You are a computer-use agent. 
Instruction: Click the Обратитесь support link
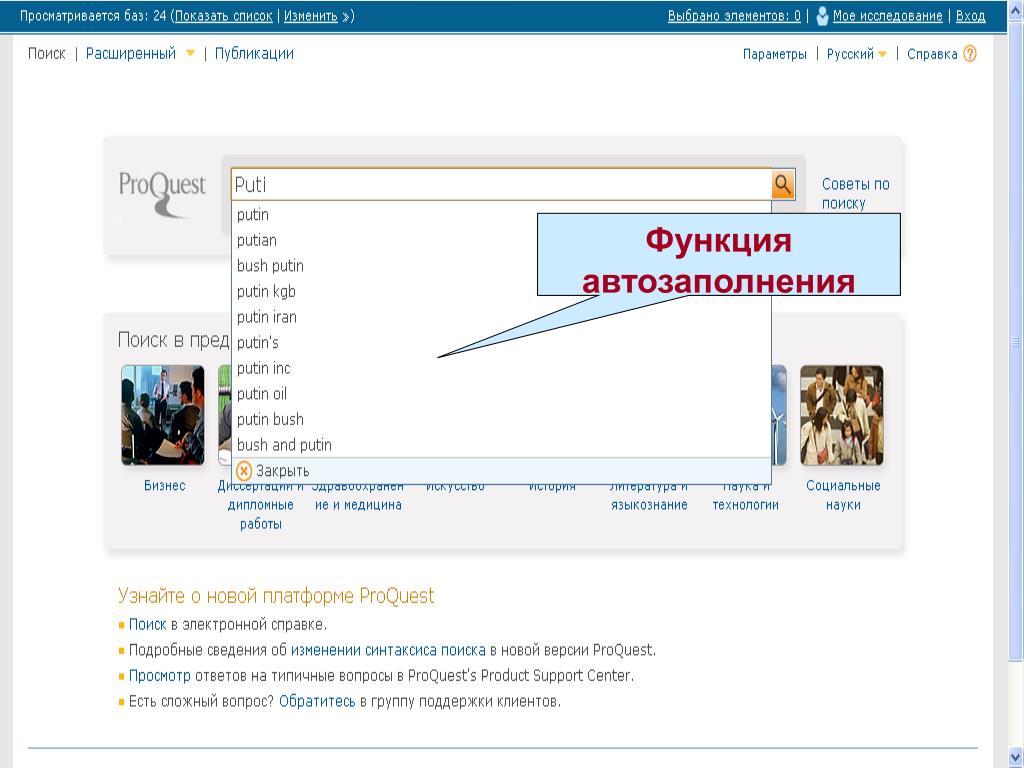[x=317, y=701]
